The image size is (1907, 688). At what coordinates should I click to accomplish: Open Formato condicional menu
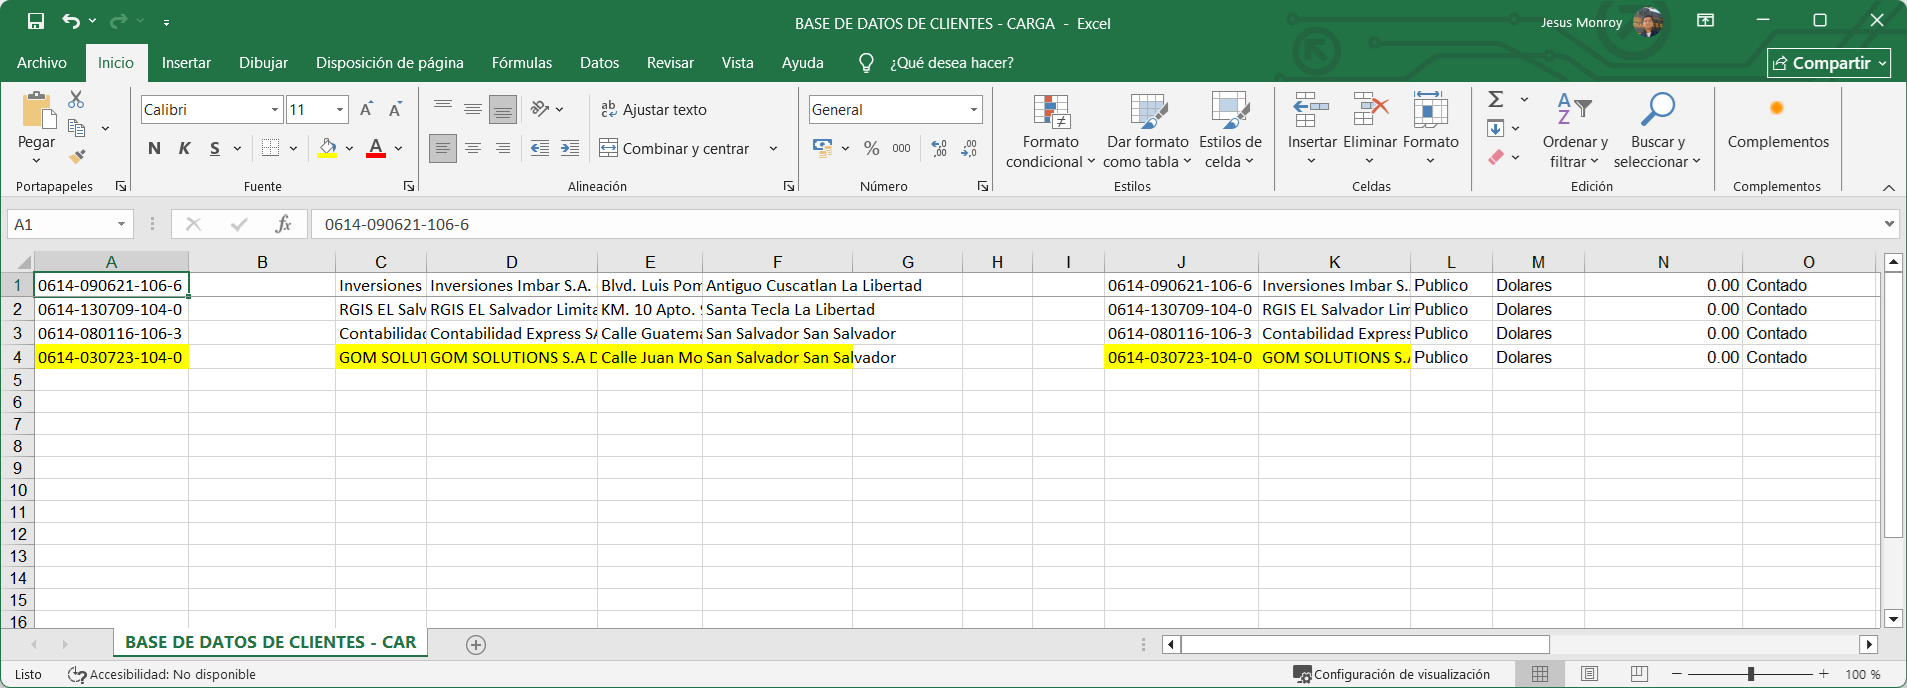click(1051, 131)
